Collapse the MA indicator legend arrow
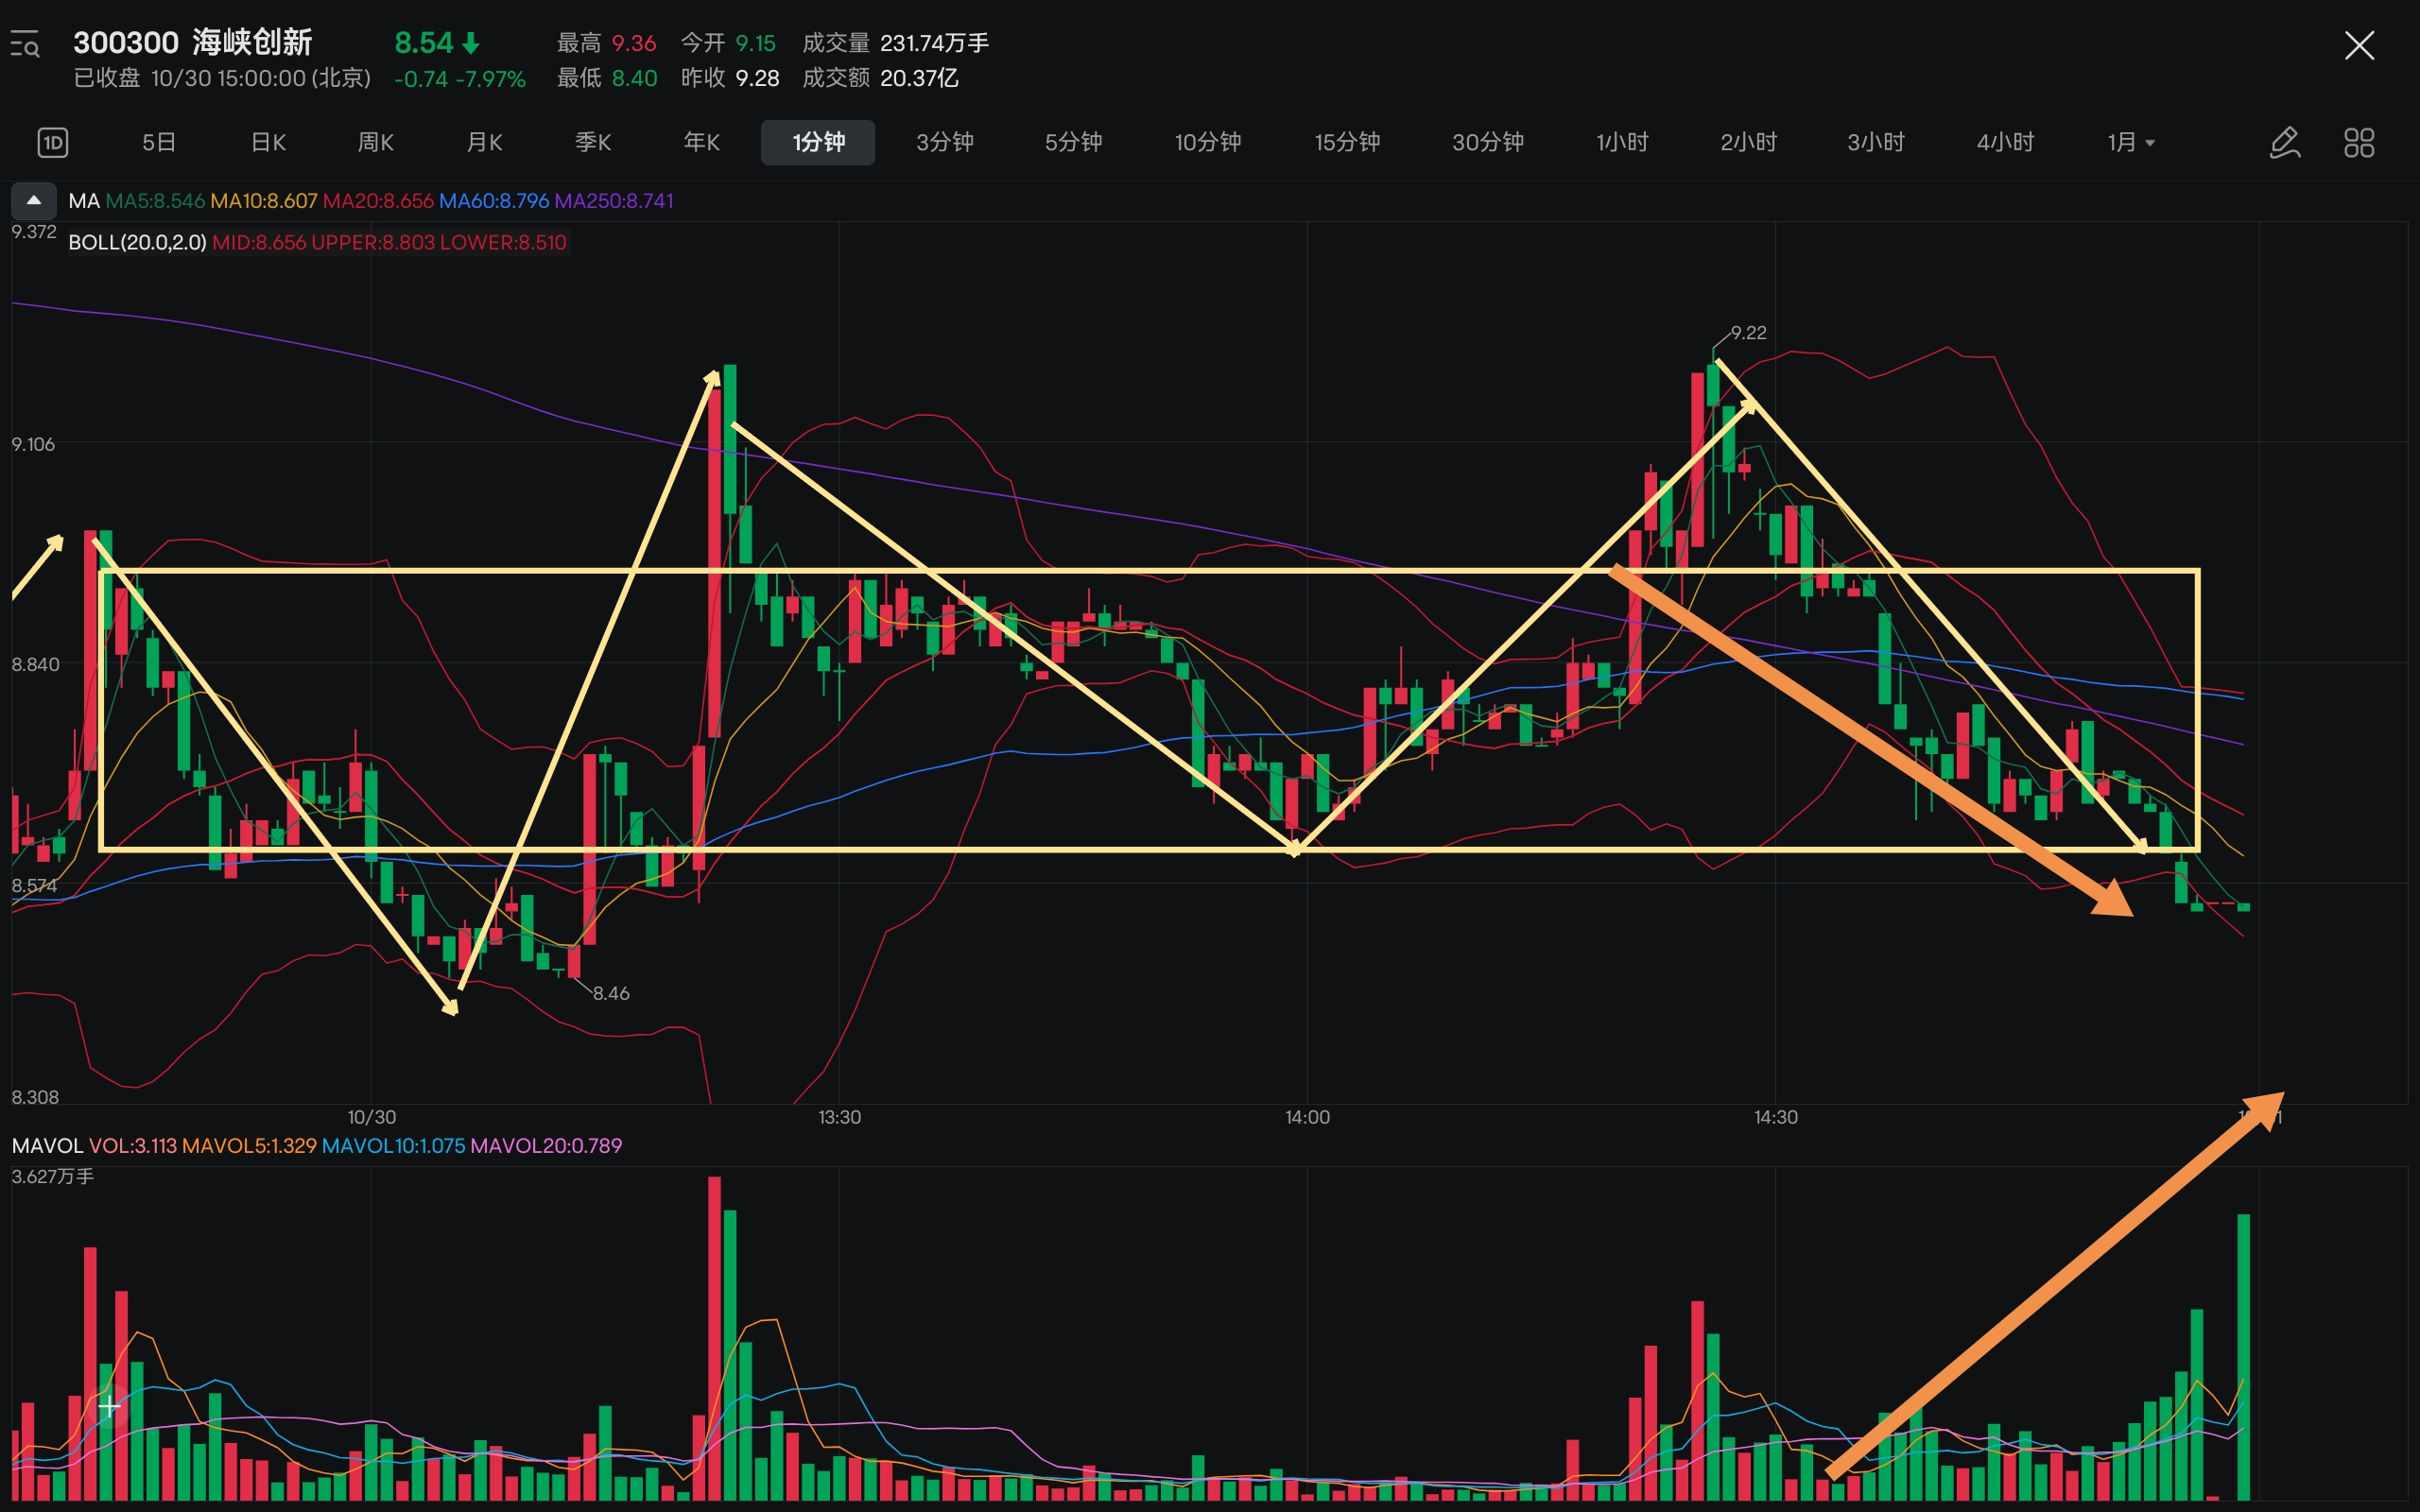The height and width of the screenshot is (1512, 2420). click(34, 200)
